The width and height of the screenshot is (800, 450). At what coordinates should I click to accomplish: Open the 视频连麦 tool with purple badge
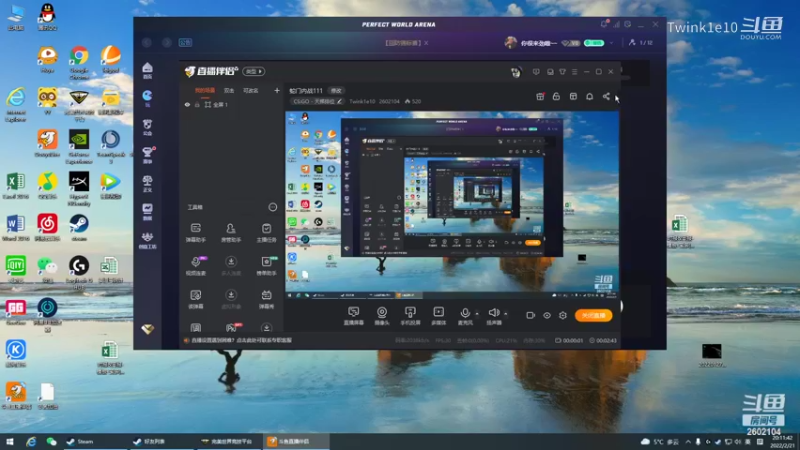(x=196, y=266)
